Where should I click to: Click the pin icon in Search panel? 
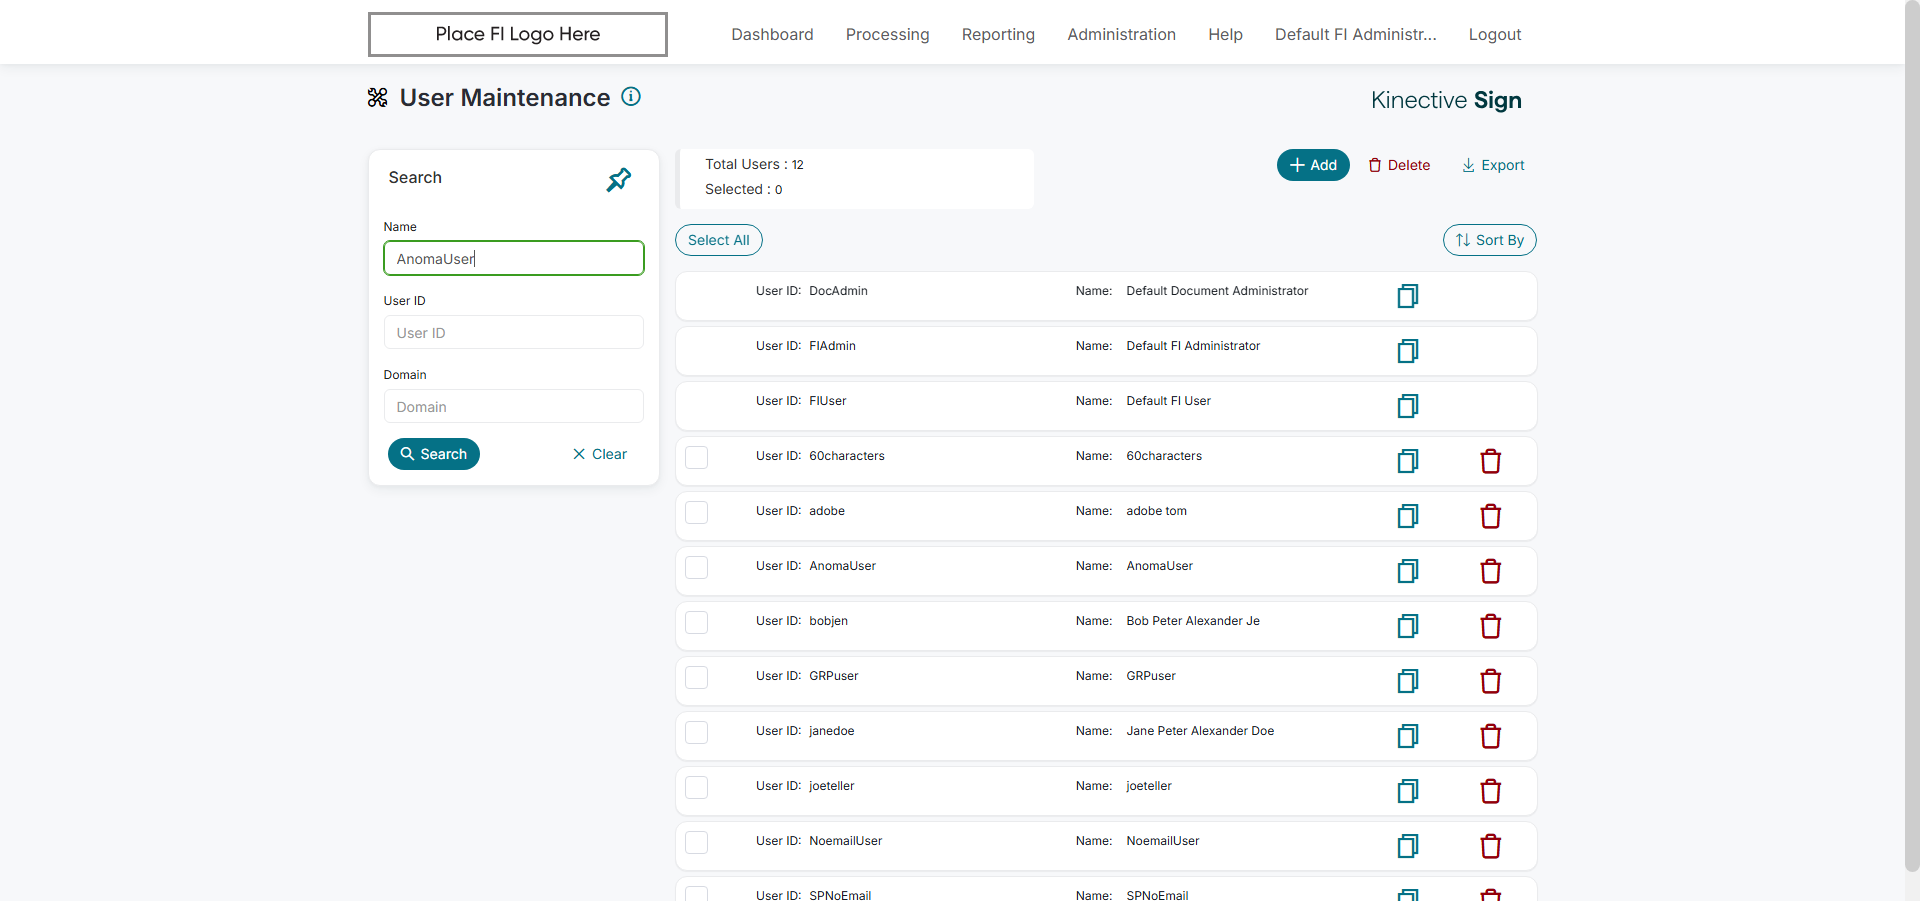coord(619,180)
